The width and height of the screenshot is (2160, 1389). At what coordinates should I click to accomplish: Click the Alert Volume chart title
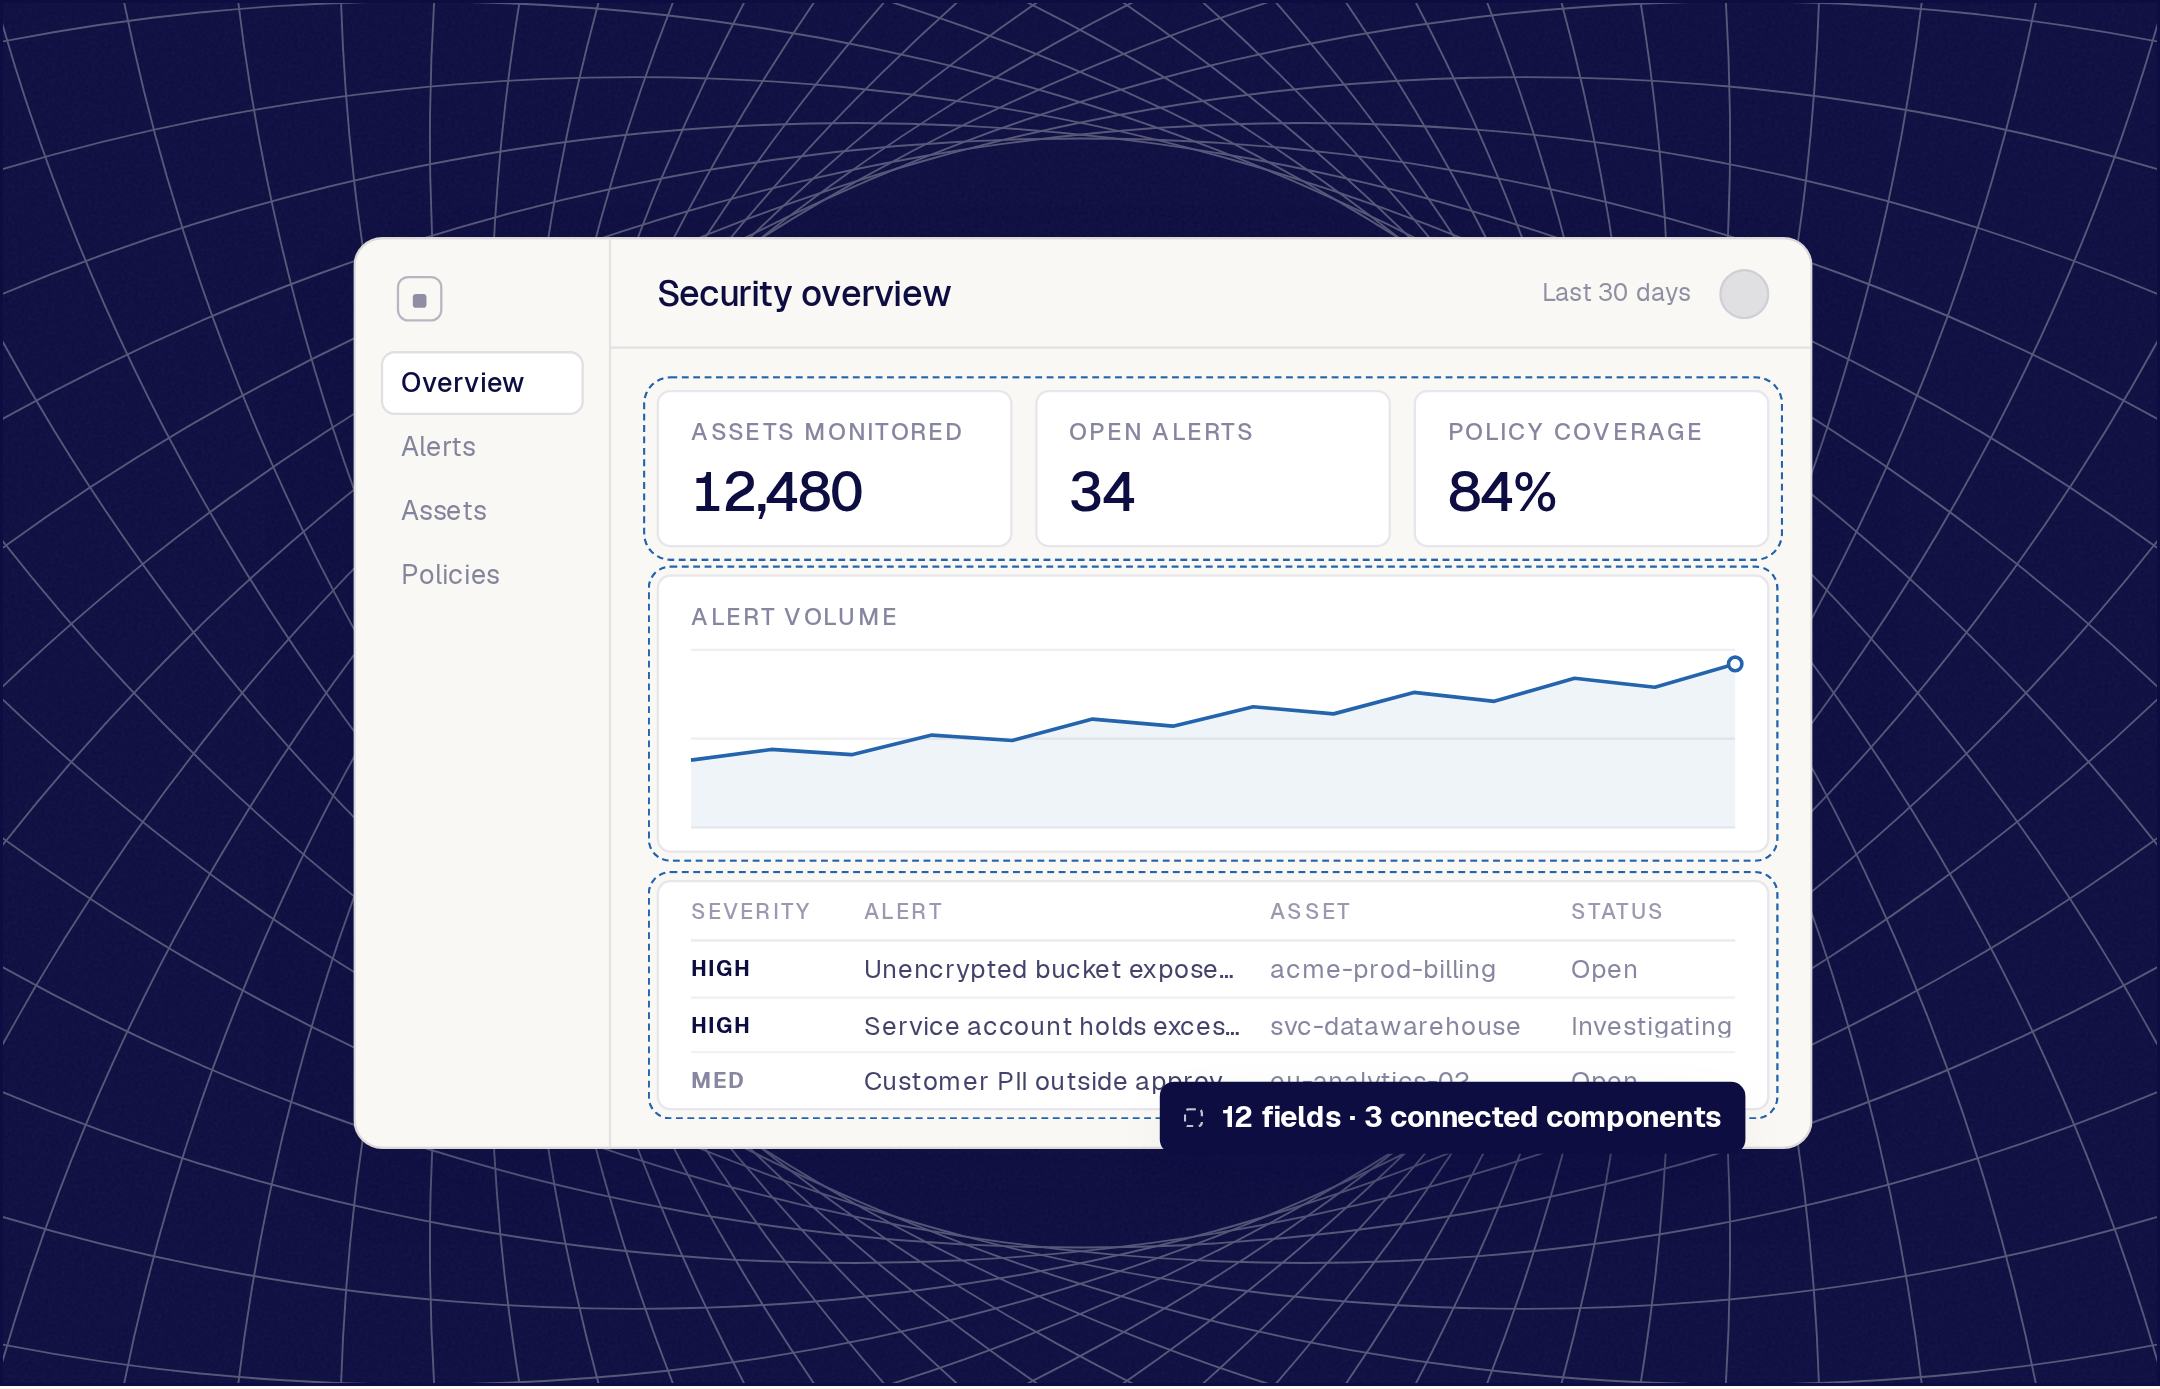(794, 617)
